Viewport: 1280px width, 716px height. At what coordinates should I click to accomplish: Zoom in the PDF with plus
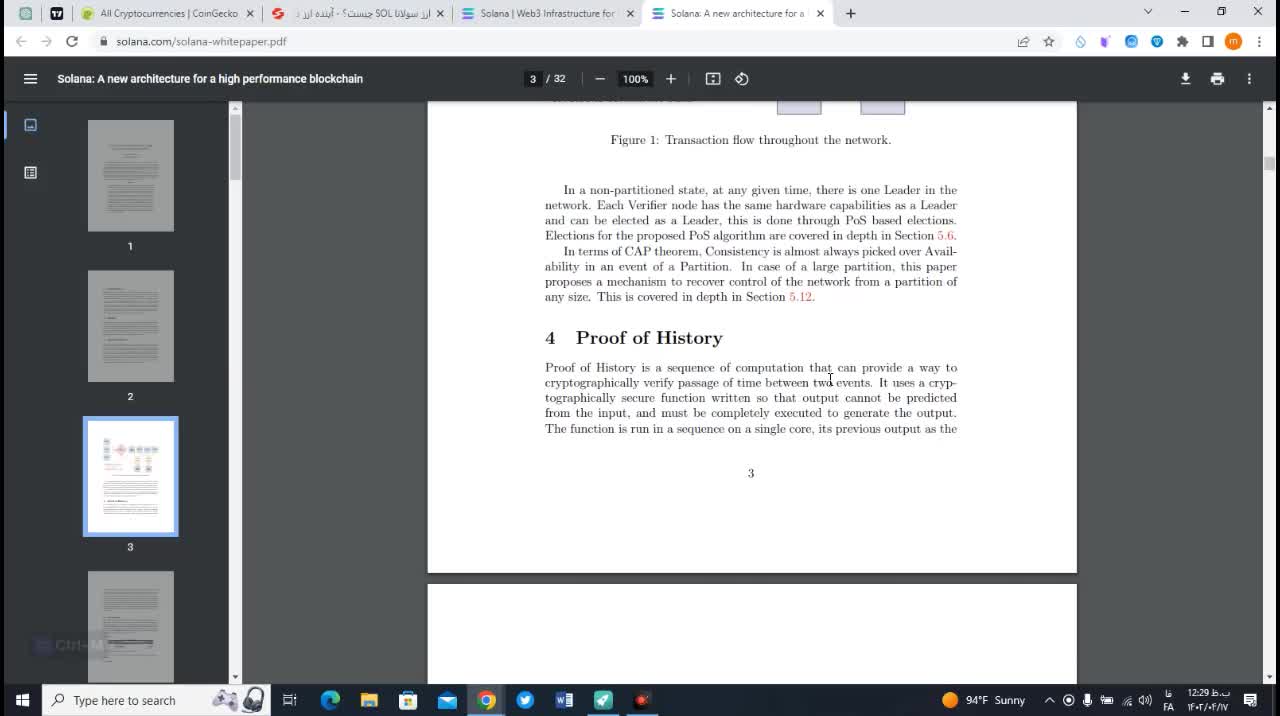click(x=671, y=79)
